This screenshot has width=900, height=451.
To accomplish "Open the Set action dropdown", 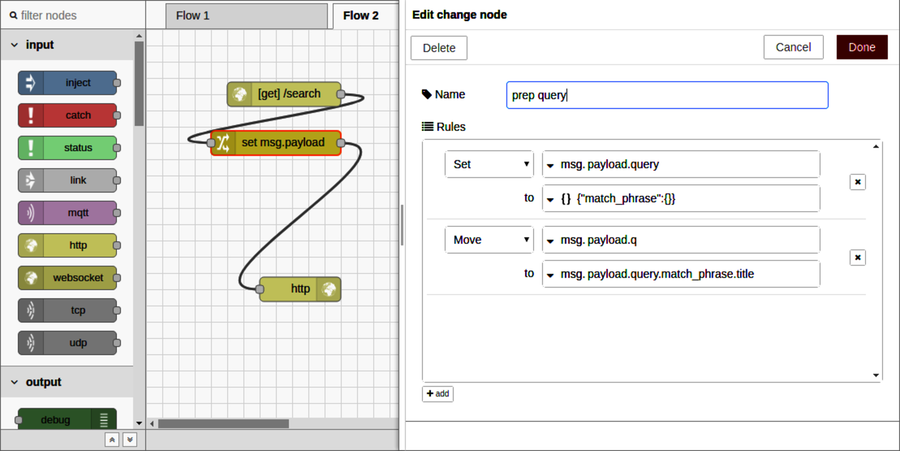I will (x=490, y=164).
